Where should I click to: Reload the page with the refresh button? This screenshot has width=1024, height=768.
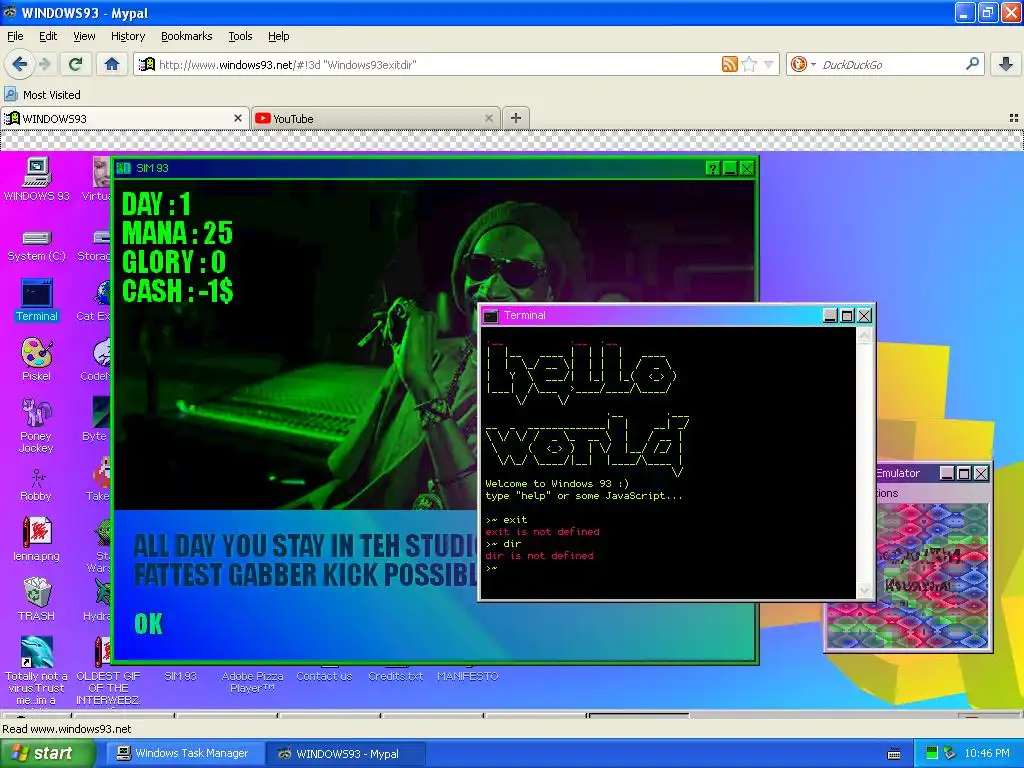(x=75, y=64)
